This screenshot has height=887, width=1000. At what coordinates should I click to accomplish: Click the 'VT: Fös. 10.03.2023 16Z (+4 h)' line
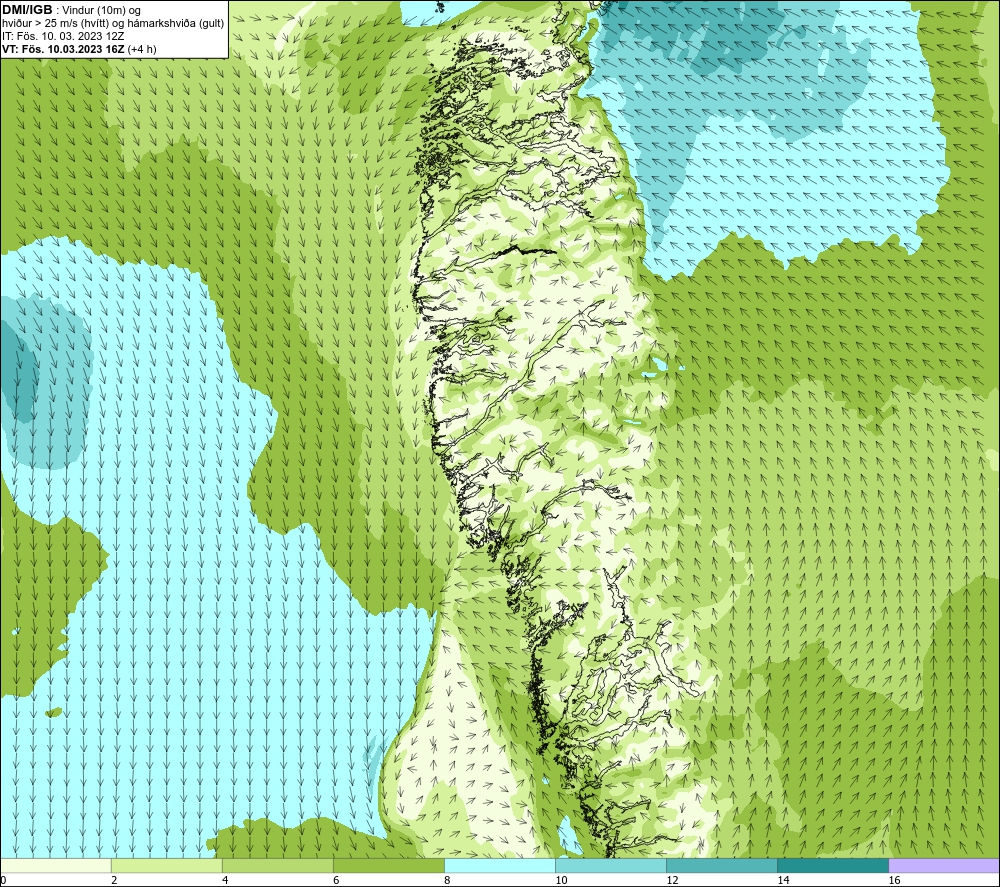click(x=79, y=49)
